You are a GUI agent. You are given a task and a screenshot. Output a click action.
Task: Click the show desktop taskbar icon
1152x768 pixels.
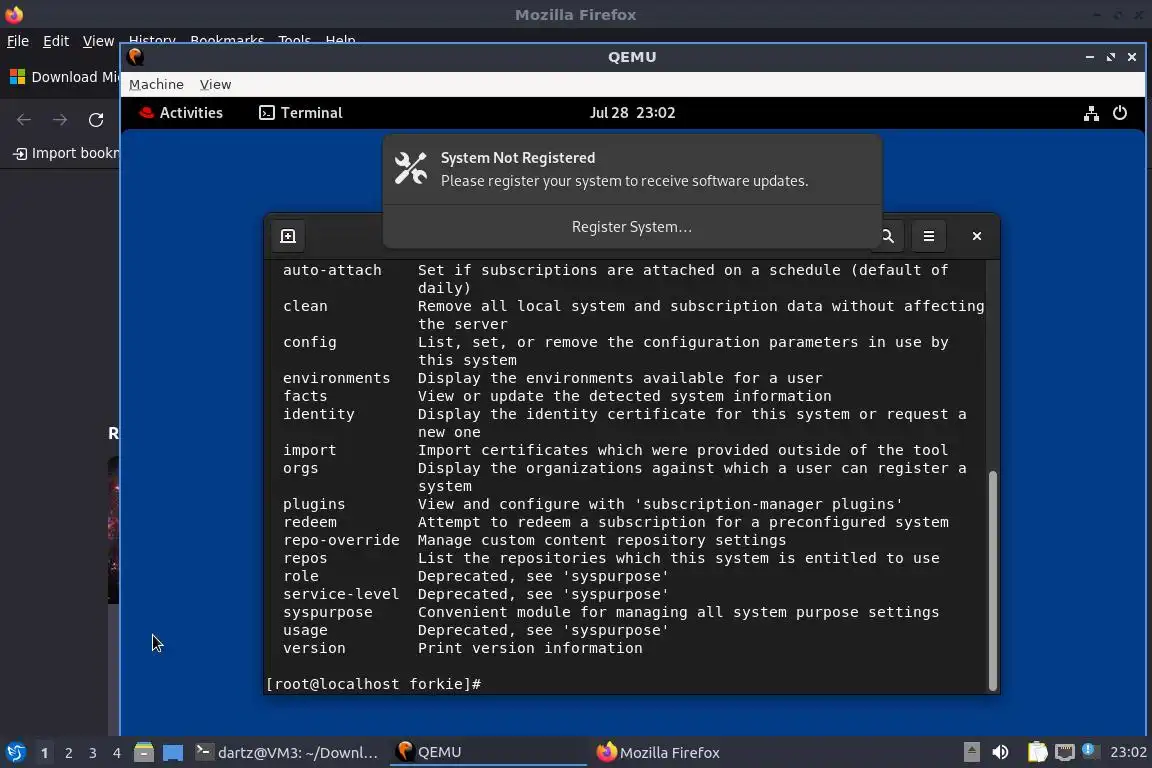[x=173, y=753]
